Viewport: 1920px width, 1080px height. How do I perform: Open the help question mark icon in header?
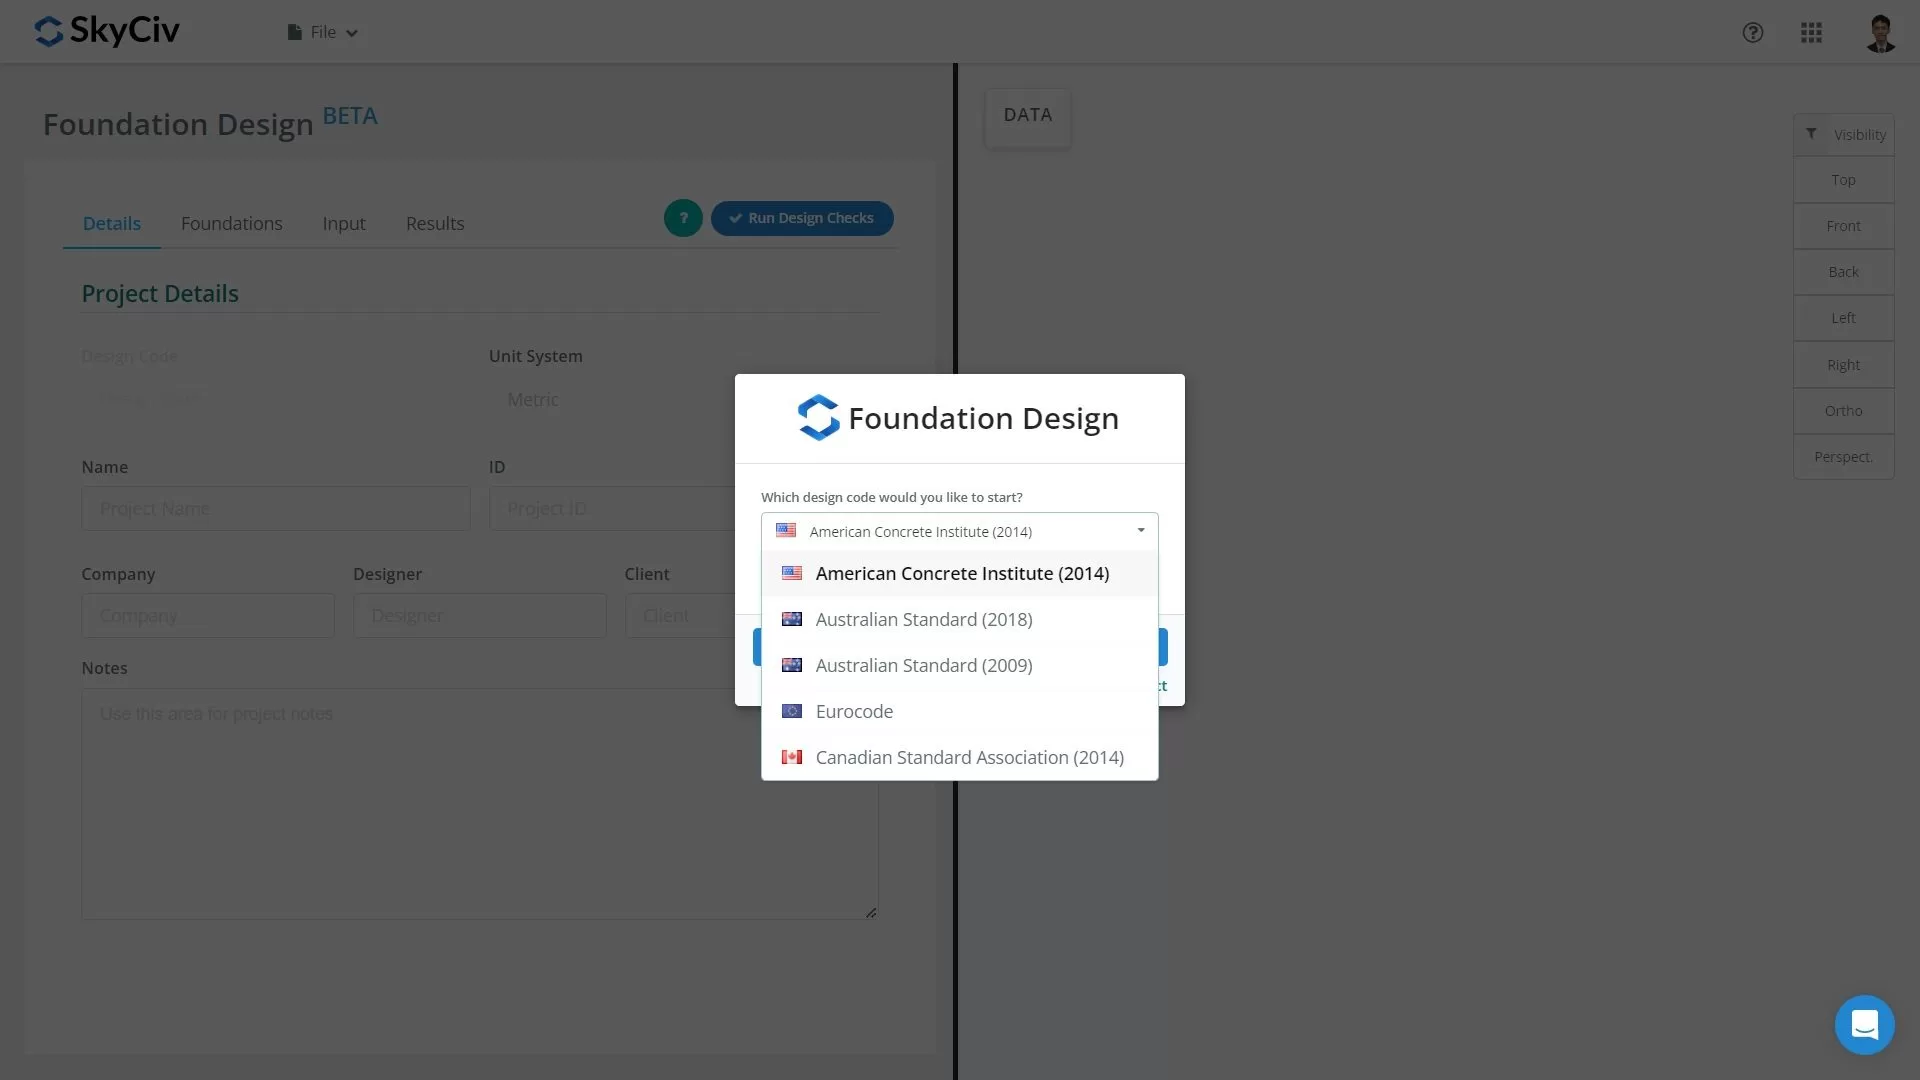pos(1752,32)
